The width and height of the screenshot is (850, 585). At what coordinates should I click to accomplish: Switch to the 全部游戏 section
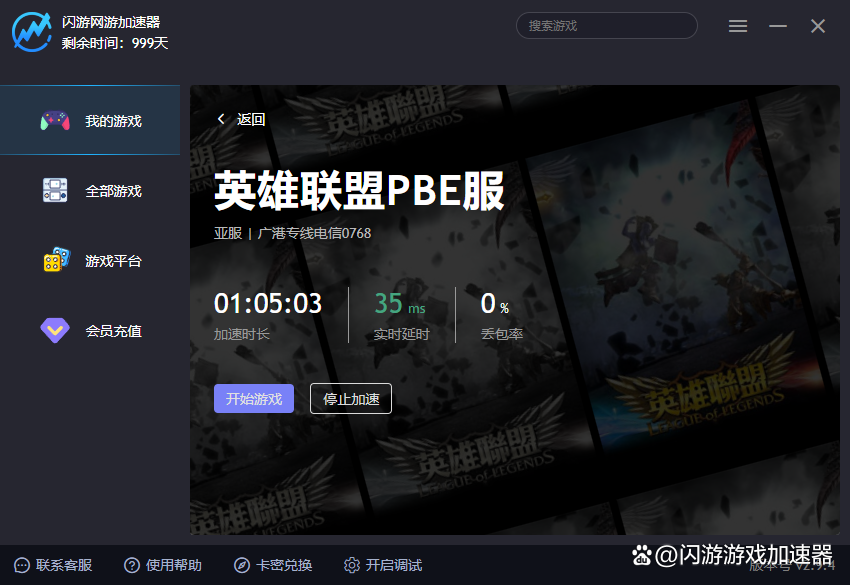90,191
